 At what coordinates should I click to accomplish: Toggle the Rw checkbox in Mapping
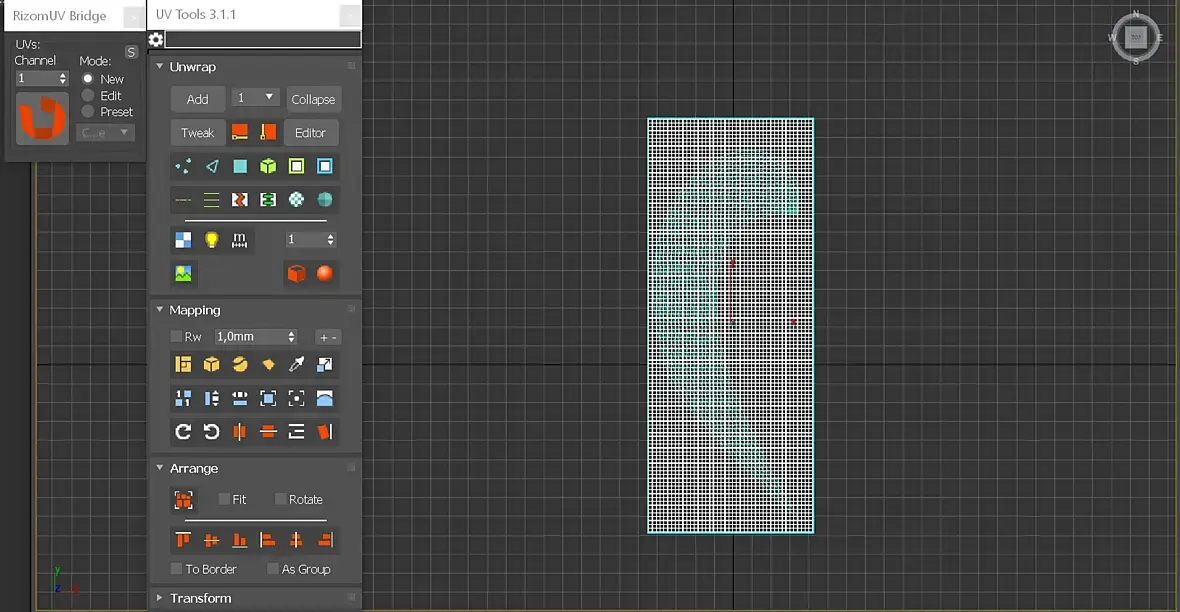[176, 336]
